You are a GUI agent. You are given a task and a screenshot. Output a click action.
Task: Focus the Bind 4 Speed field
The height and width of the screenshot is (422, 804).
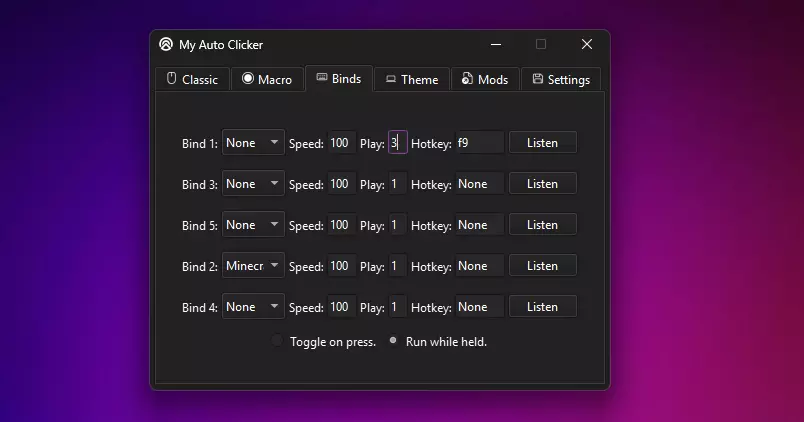[x=341, y=307]
